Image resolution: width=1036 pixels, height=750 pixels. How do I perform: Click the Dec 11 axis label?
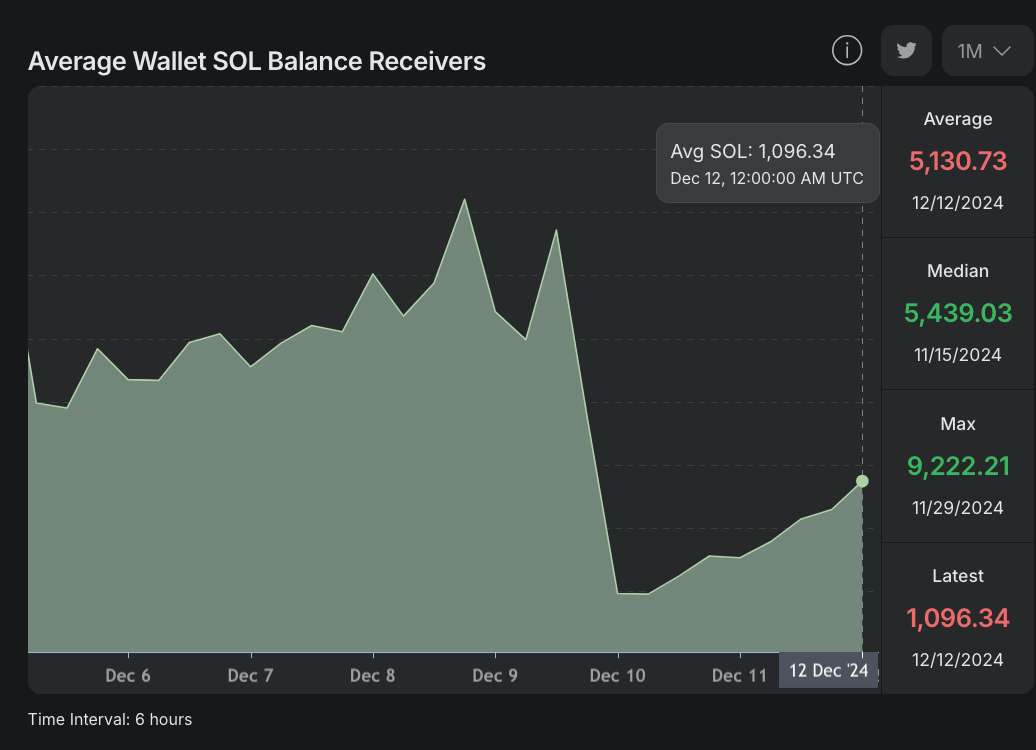739,676
